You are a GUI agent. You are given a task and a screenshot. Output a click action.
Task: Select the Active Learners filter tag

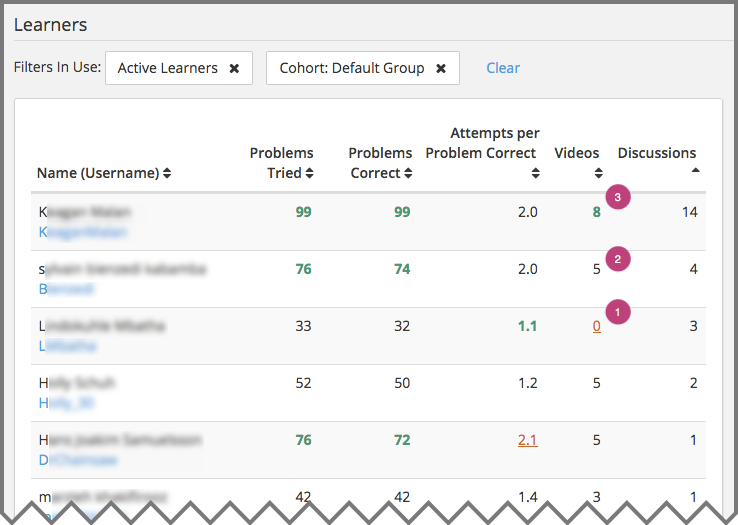(167, 69)
